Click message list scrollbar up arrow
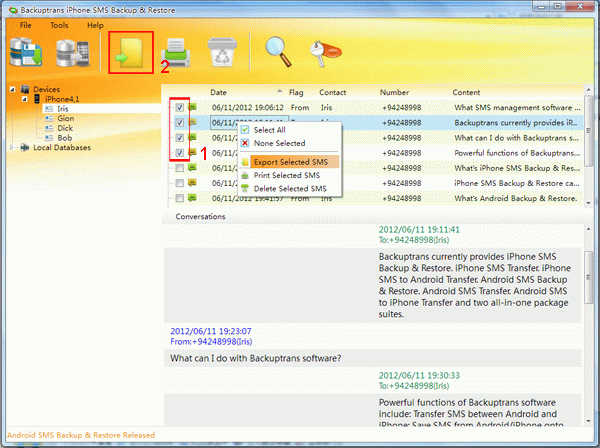The image size is (600, 448). (x=589, y=90)
